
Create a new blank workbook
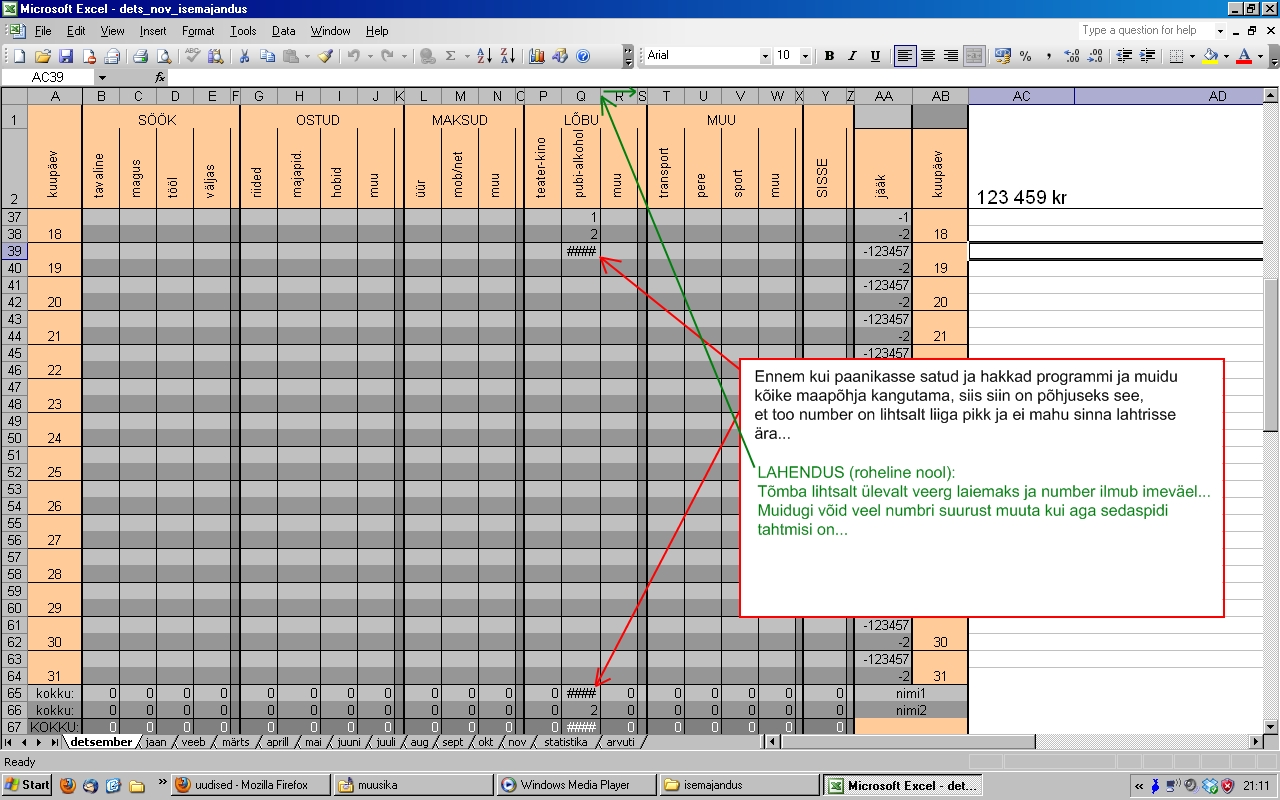[x=19, y=56]
